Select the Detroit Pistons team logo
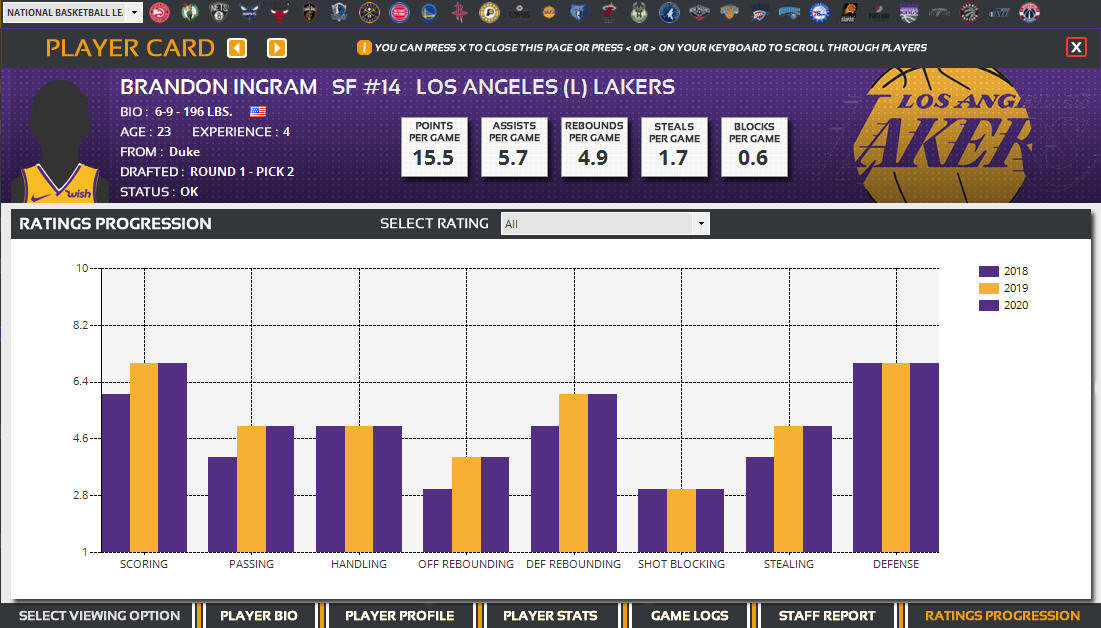Image resolution: width=1101 pixels, height=628 pixels. pos(399,12)
